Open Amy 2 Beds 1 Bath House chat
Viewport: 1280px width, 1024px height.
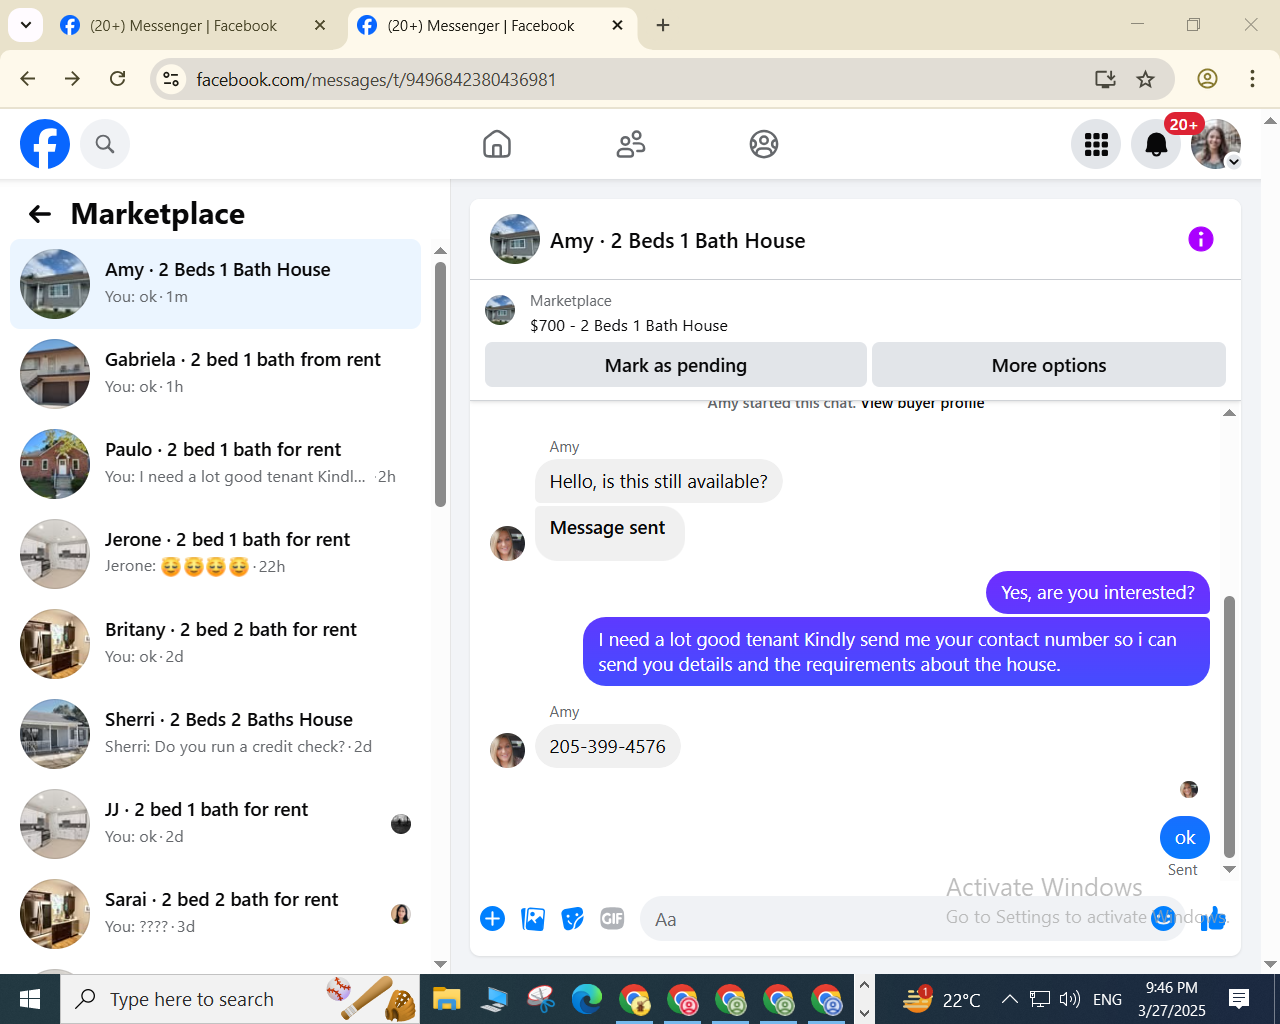click(215, 284)
